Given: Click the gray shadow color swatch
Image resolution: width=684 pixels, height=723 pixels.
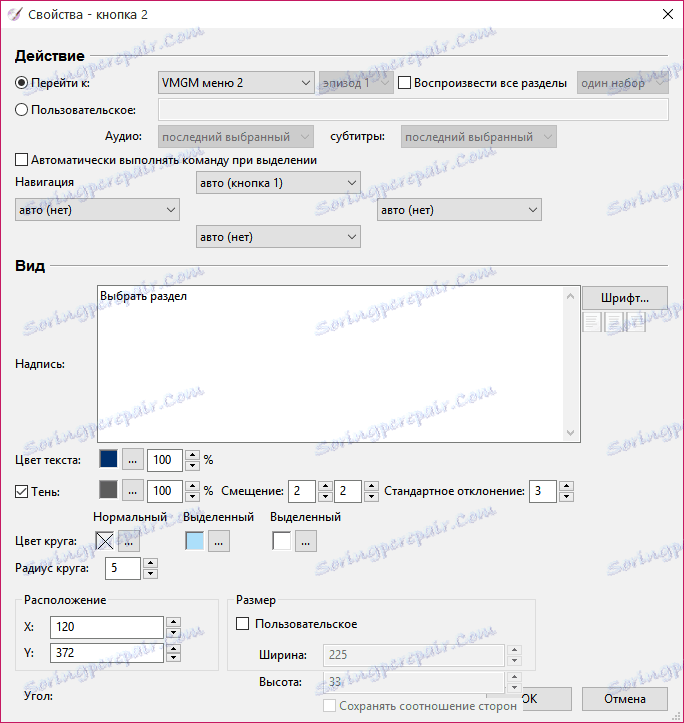Looking at the screenshot, I should click(x=108, y=490).
